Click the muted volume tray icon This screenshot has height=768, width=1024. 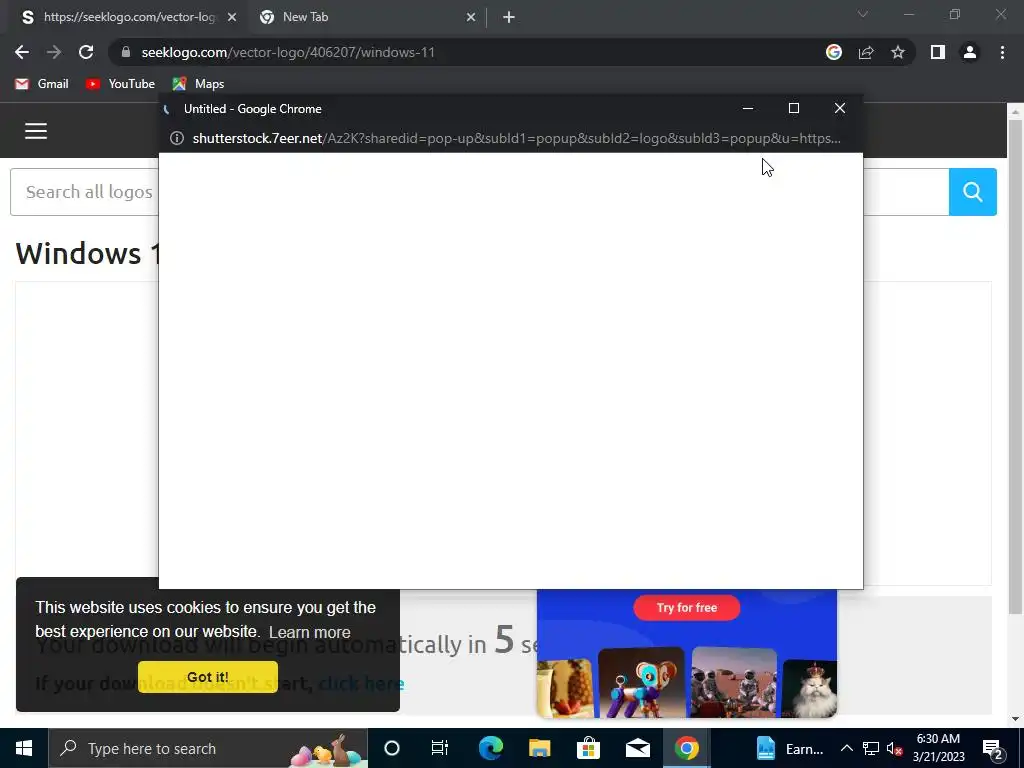tap(895, 748)
